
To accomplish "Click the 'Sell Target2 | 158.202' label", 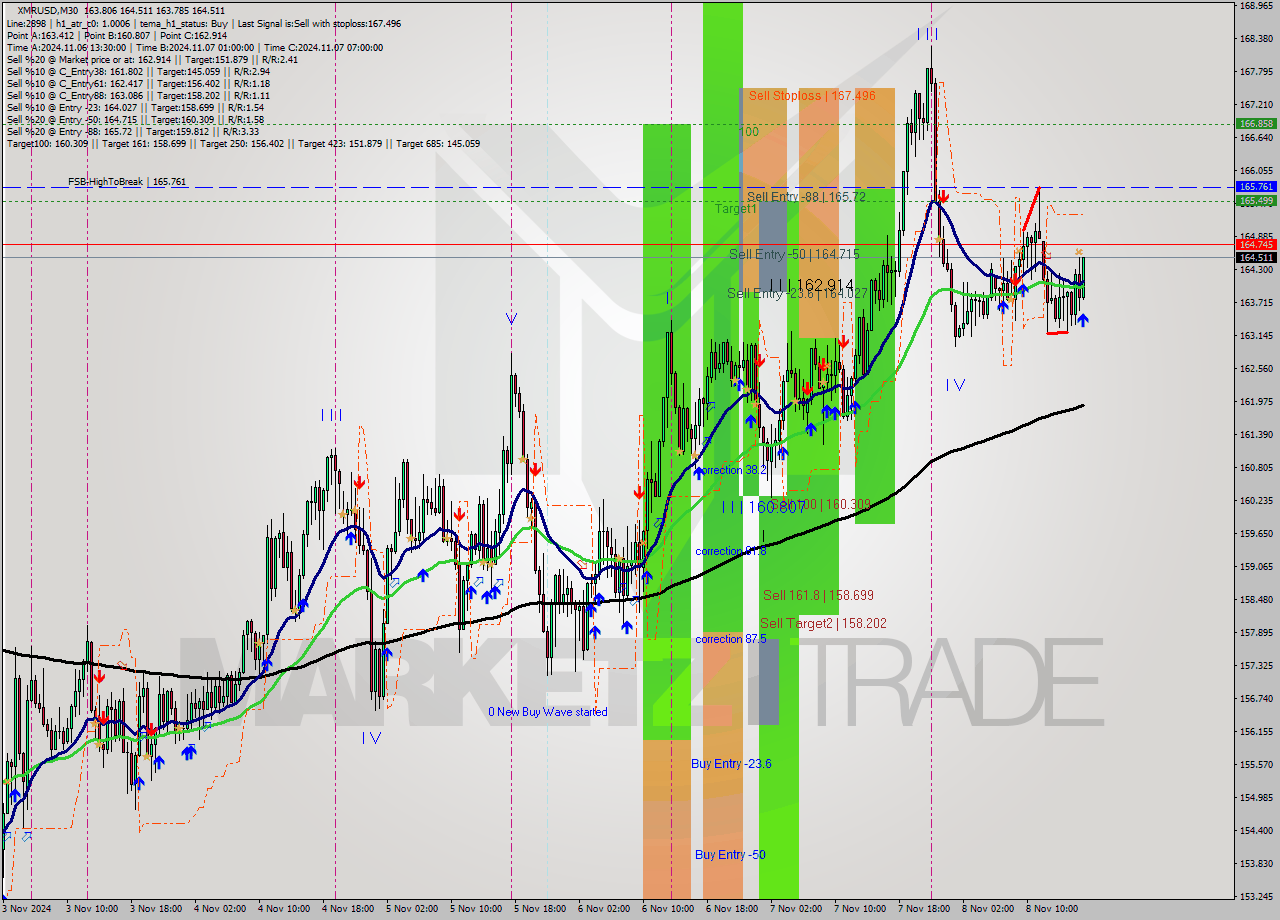I will click(823, 623).
